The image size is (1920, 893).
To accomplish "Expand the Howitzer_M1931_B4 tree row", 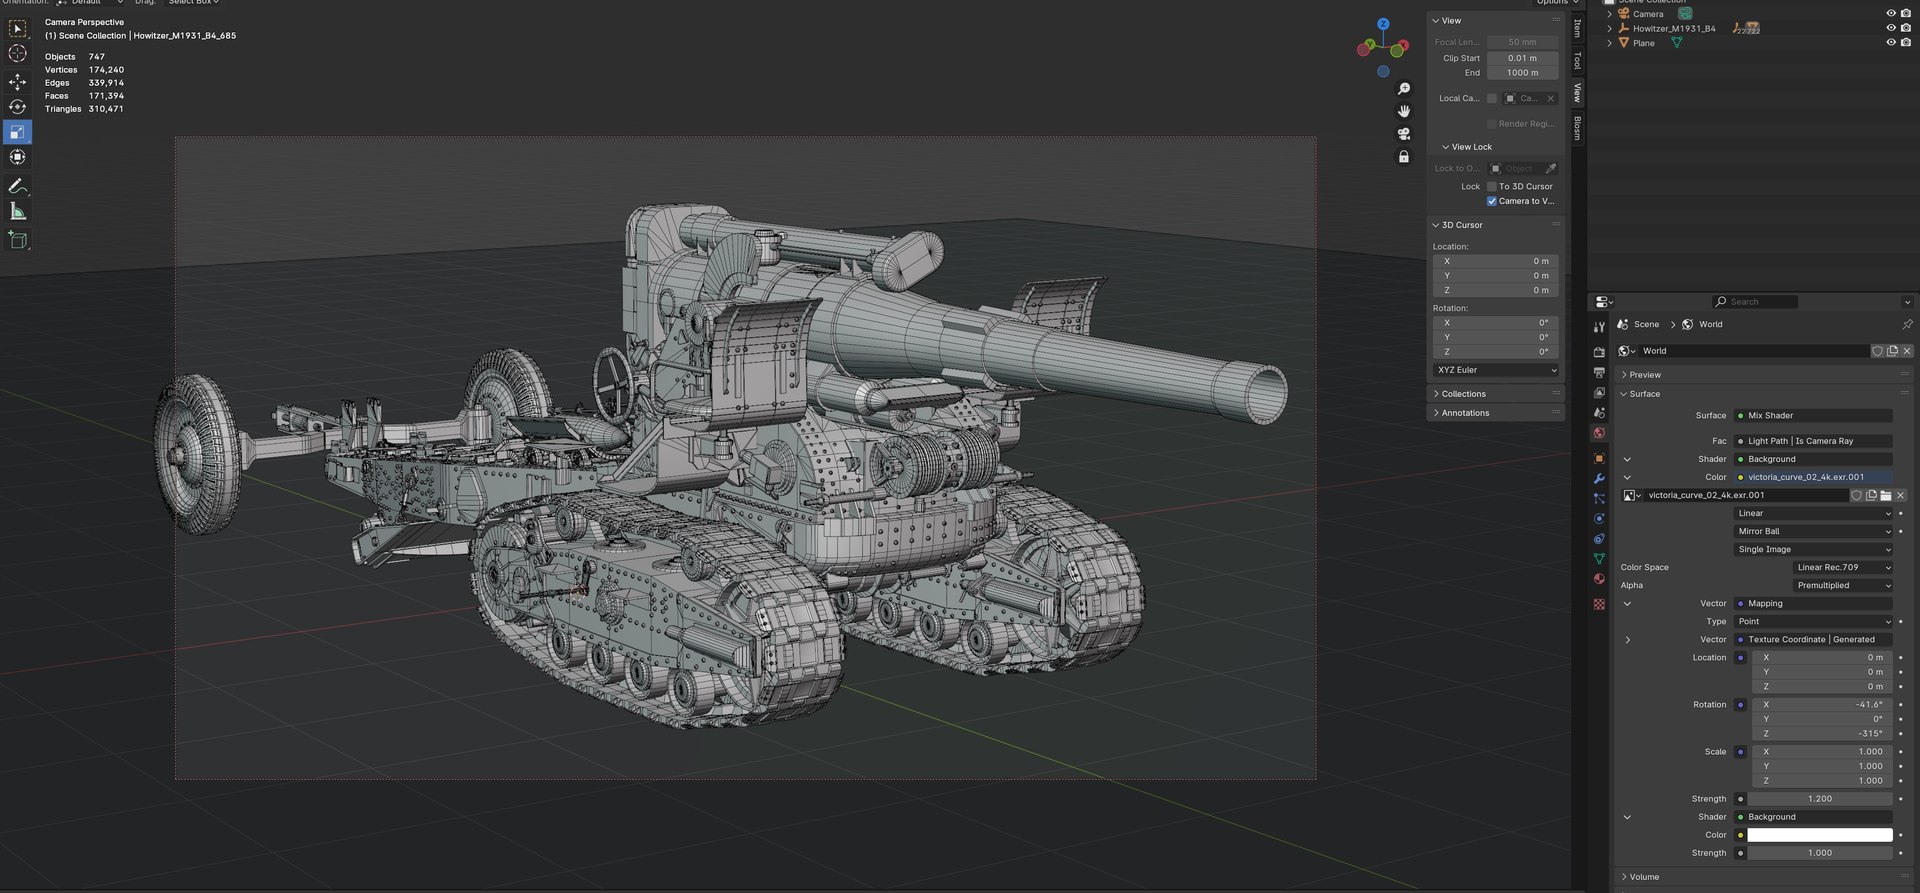I will [1609, 29].
